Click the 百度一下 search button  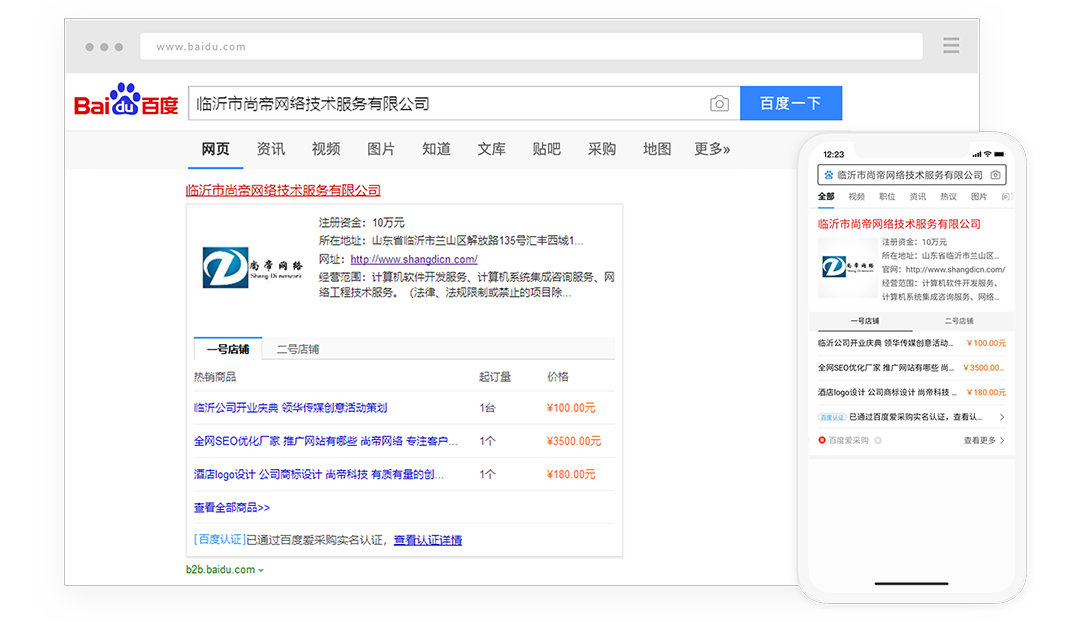[791, 103]
